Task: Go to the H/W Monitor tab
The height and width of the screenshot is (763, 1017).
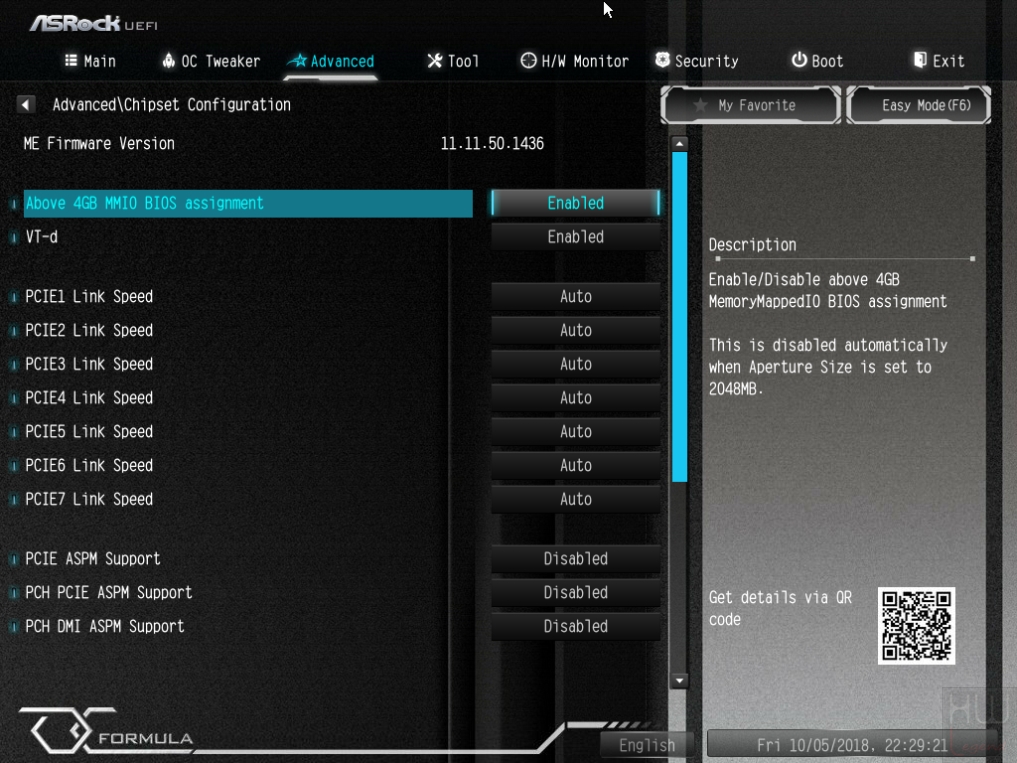Action: coord(575,61)
